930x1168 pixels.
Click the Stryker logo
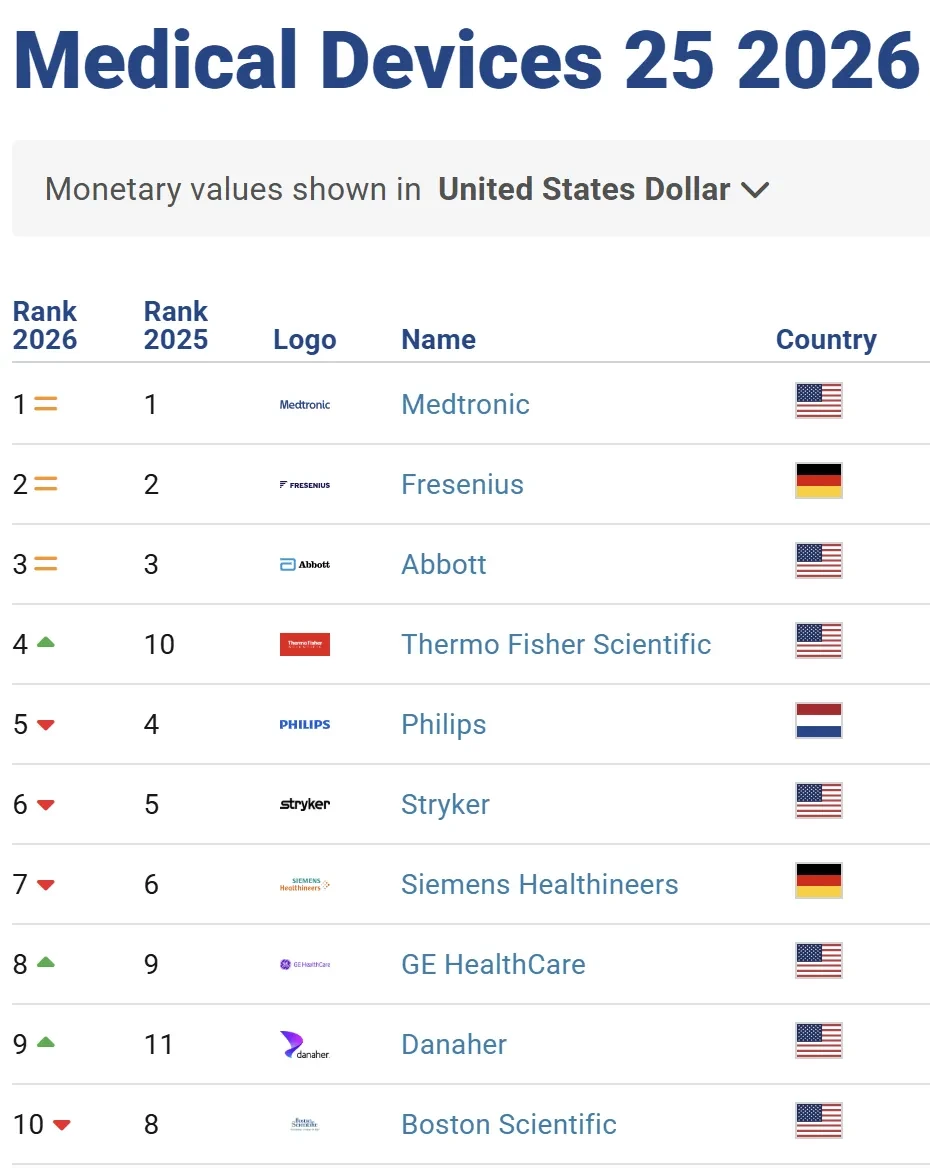click(x=305, y=804)
